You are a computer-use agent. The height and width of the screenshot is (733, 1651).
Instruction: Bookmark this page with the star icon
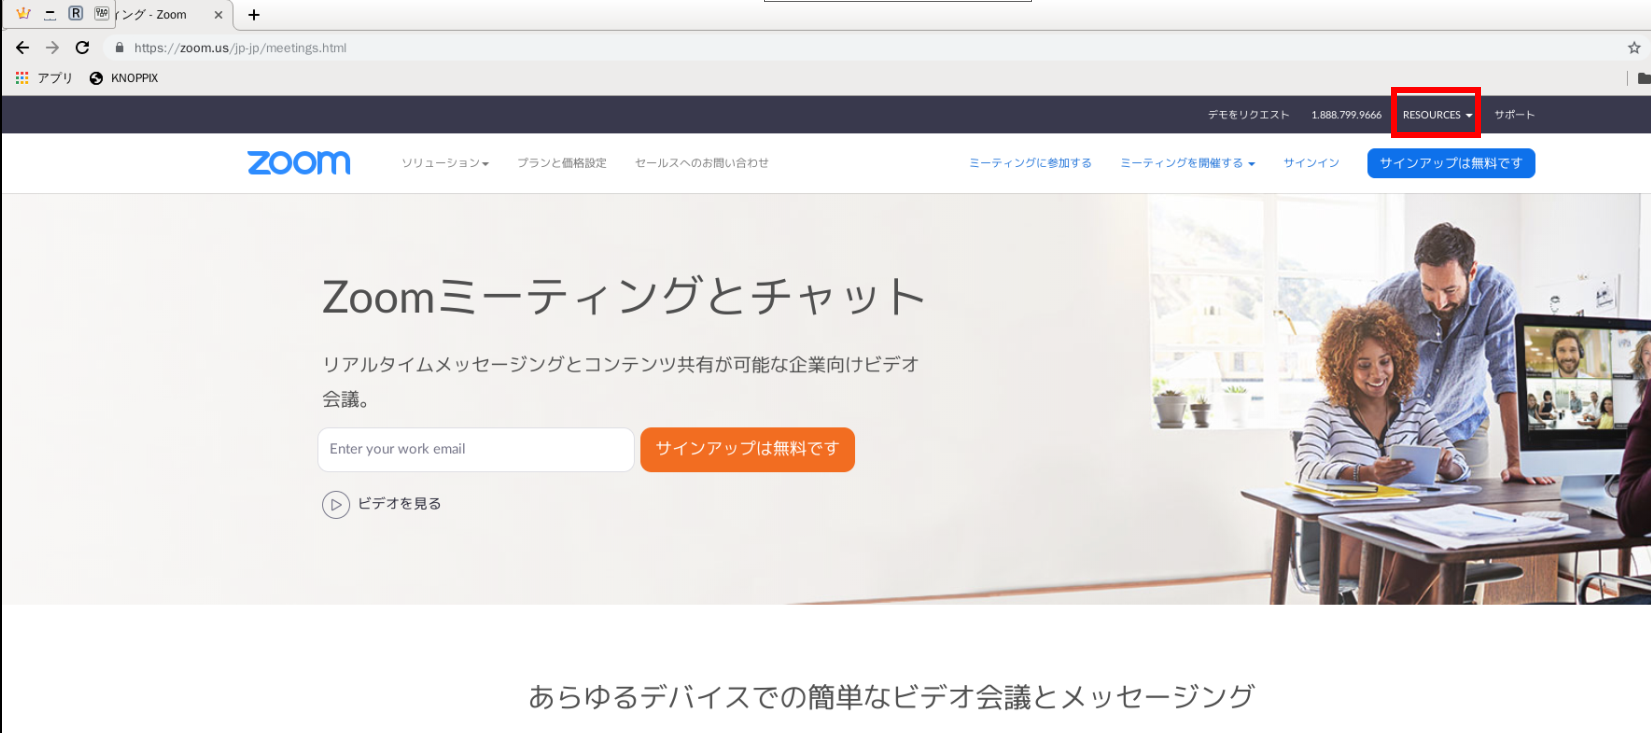click(1634, 47)
